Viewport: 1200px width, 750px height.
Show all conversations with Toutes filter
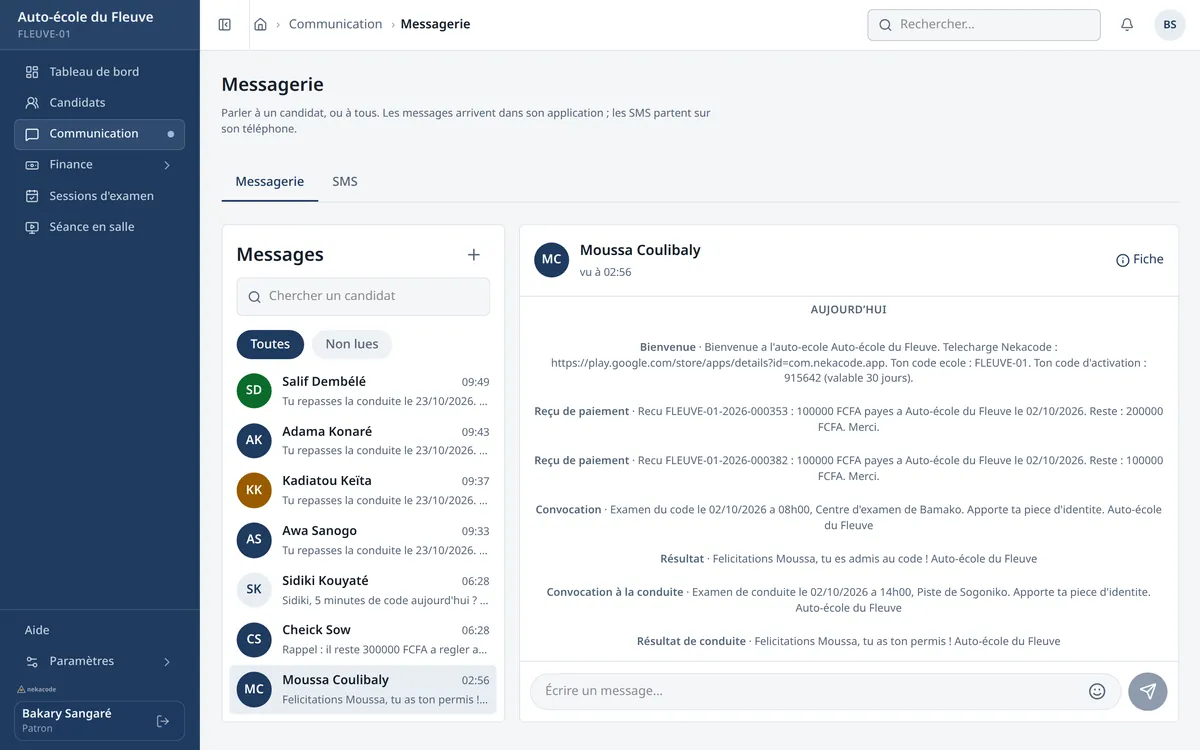coord(270,344)
